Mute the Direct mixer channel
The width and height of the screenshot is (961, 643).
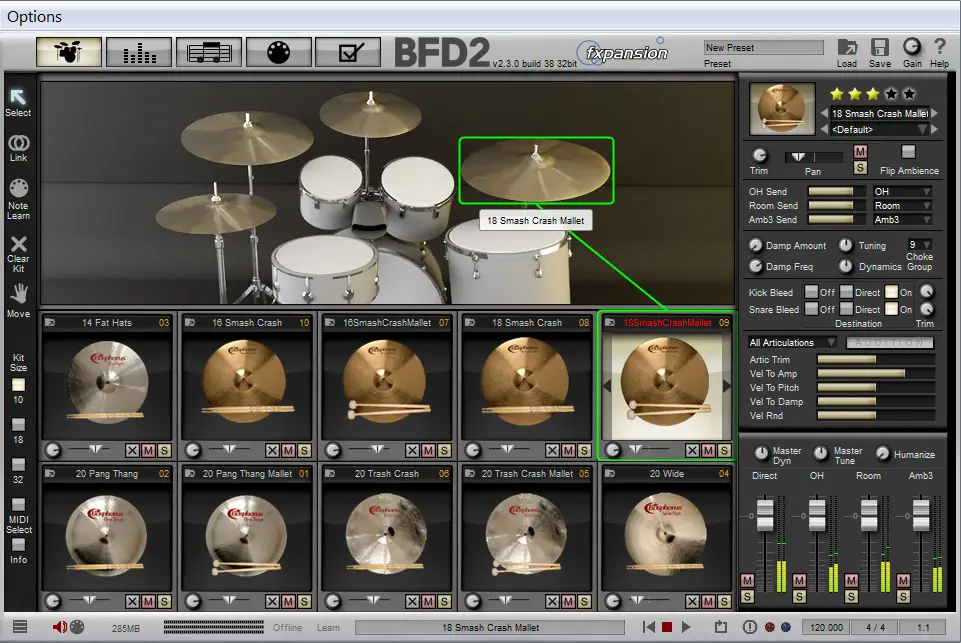747,580
